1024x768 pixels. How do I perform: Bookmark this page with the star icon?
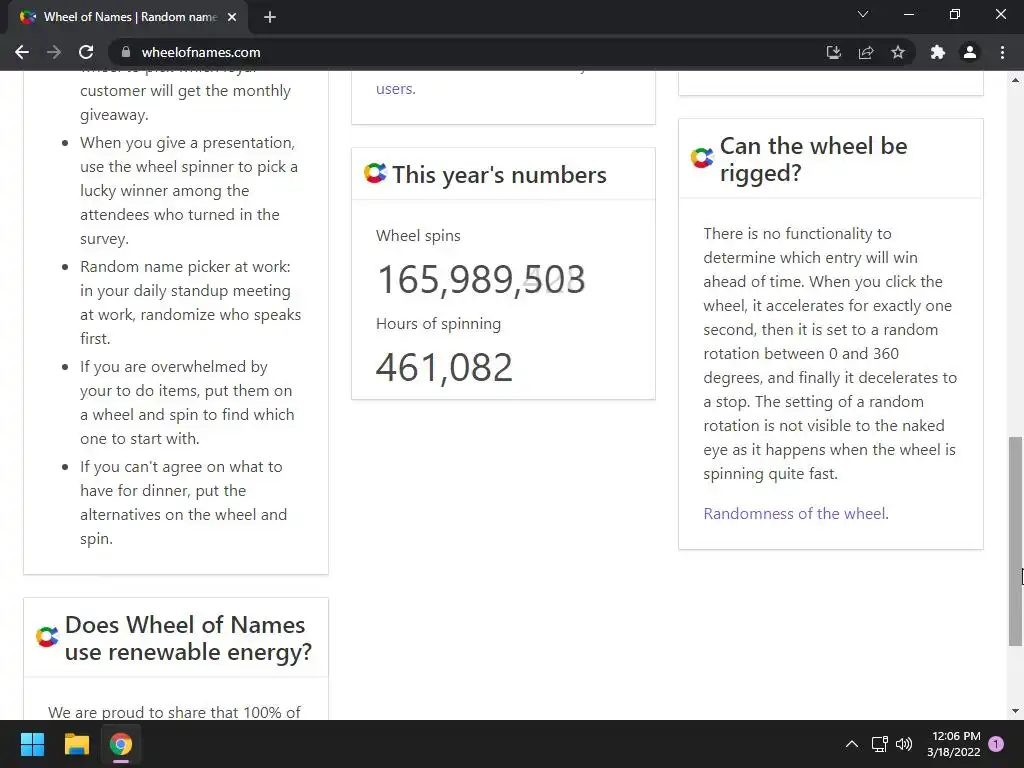point(898,52)
